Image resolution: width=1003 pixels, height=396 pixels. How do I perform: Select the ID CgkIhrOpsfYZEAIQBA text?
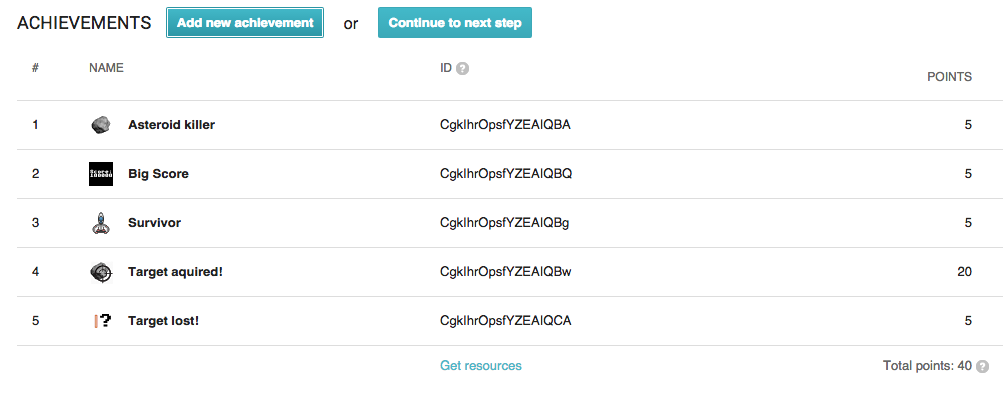tap(505, 125)
